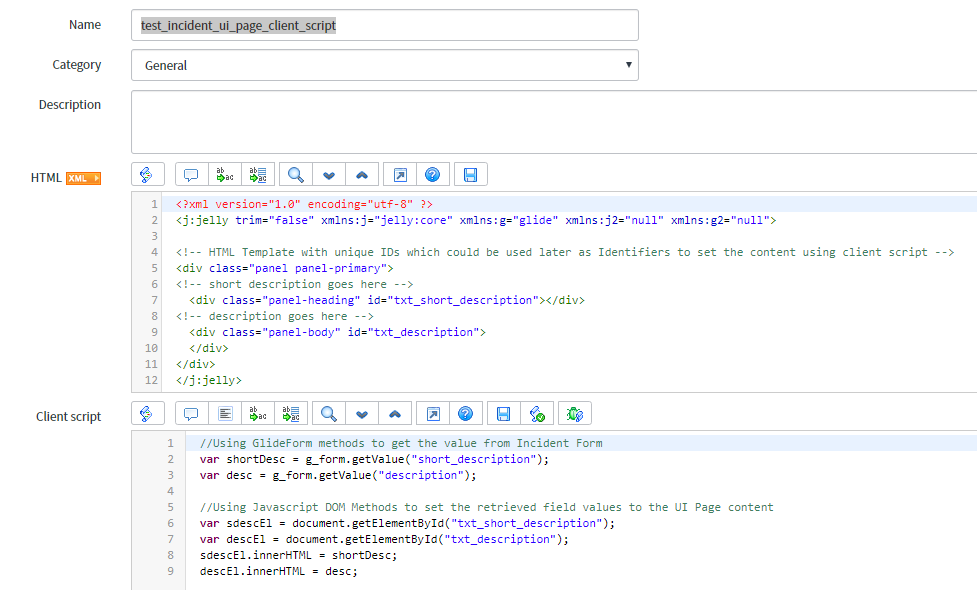The image size is (977, 590).
Task: Click the comment icon in HTML toolbar
Action: [191, 174]
